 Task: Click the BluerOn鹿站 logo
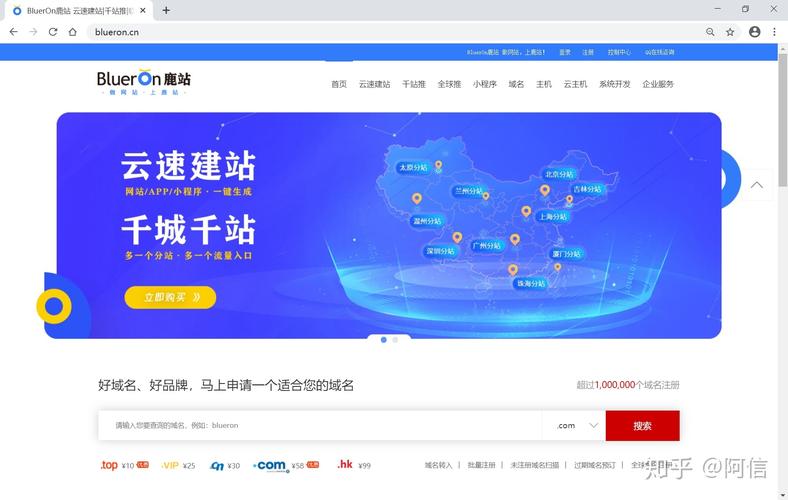(144, 82)
